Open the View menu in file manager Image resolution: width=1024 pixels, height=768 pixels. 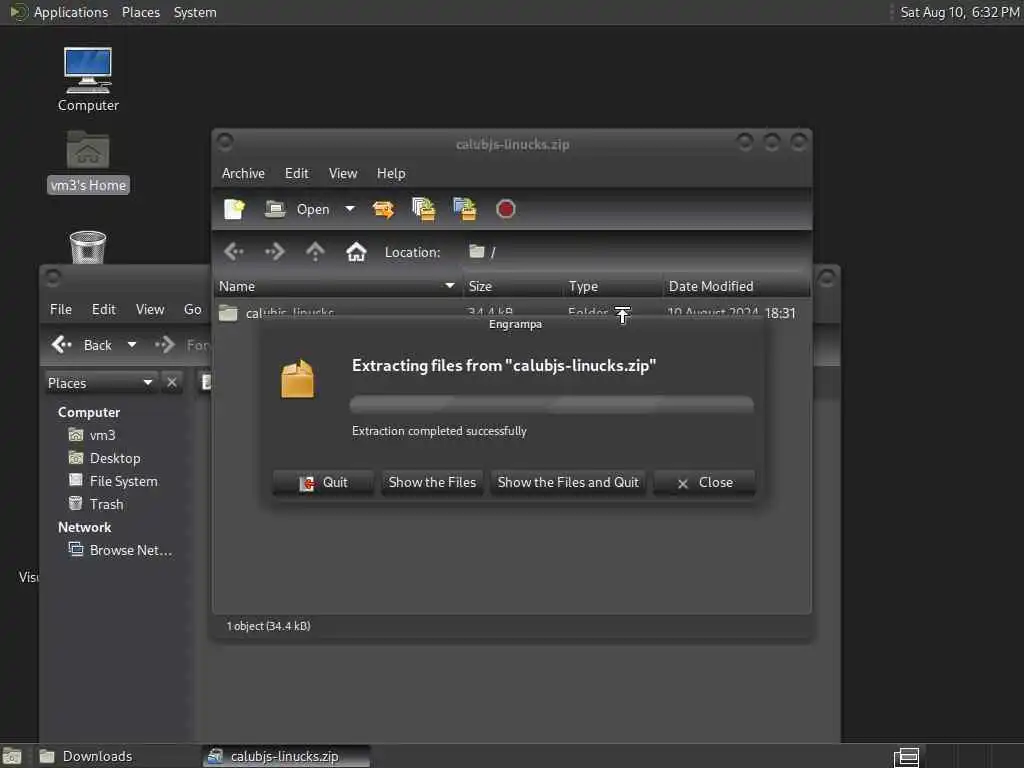pyautogui.click(x=150, y=309)
